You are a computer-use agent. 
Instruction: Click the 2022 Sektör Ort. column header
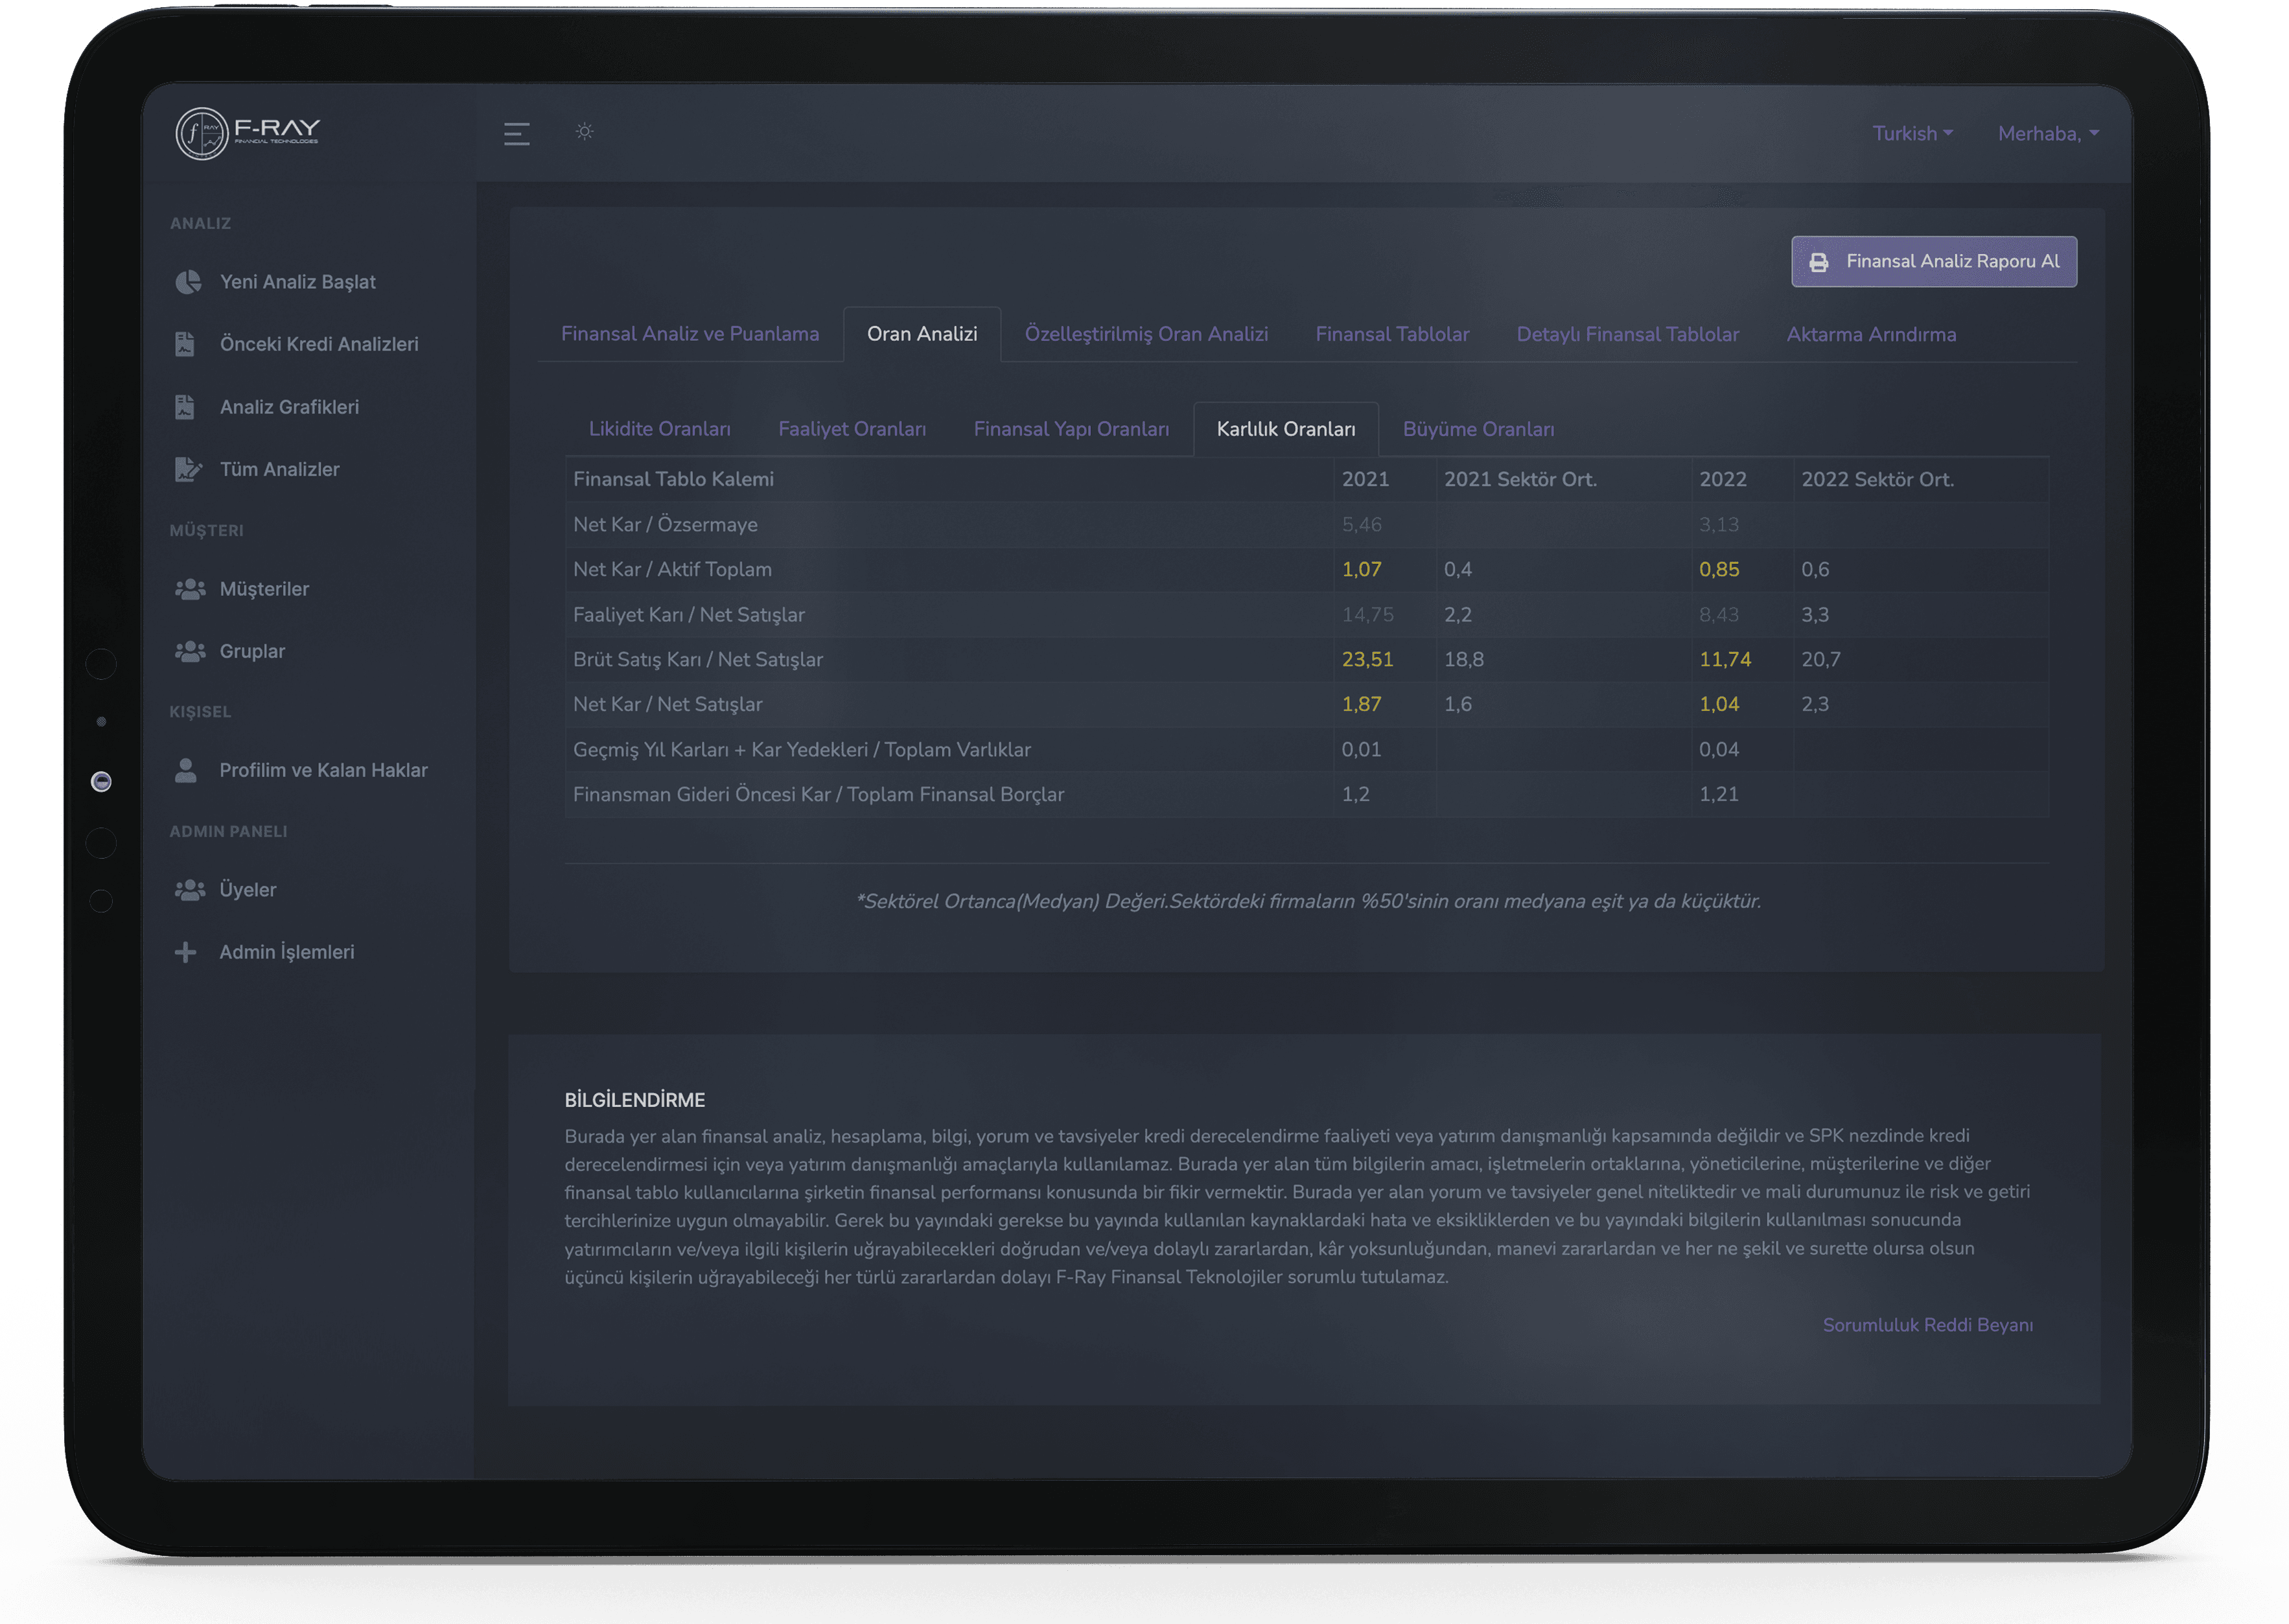pyautogui.click(x=1877, y=479)
